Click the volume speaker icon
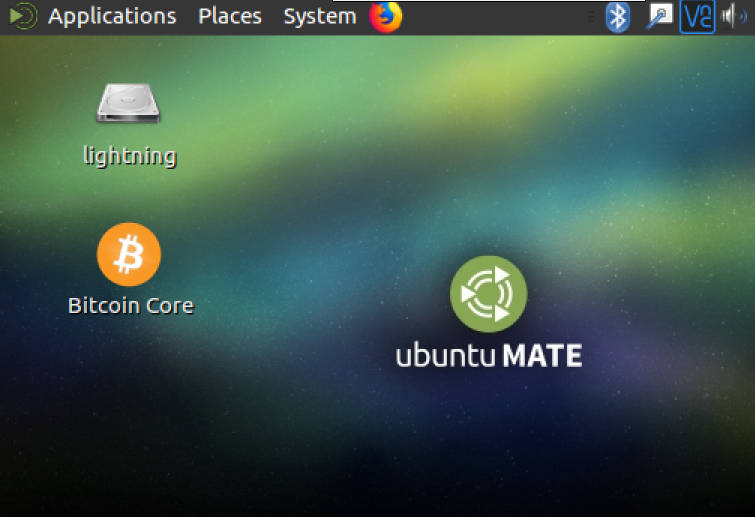The height and width of the screenshot is (517, 755). click(x=733, y=17)
